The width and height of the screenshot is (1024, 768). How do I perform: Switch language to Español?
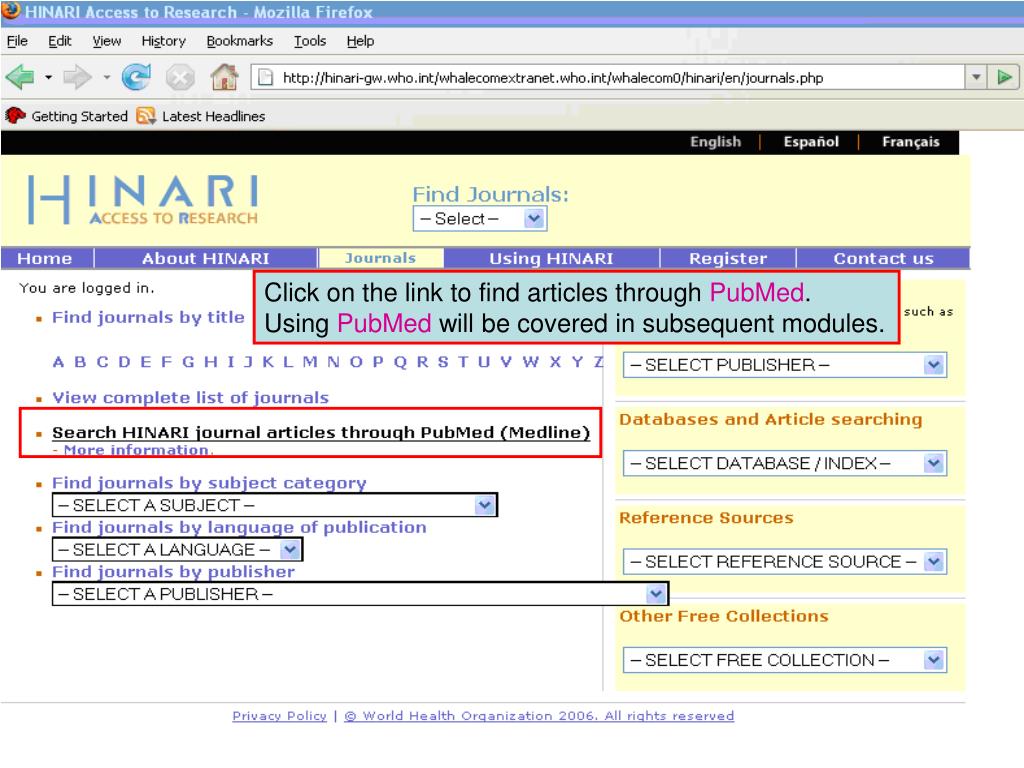pos(811,142)
